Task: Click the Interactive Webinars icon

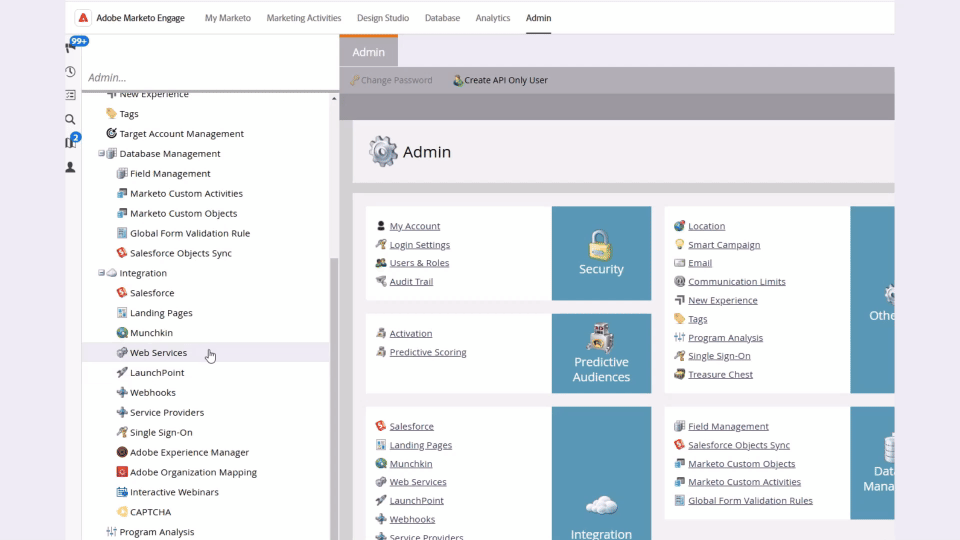Action: coord(122,492)
